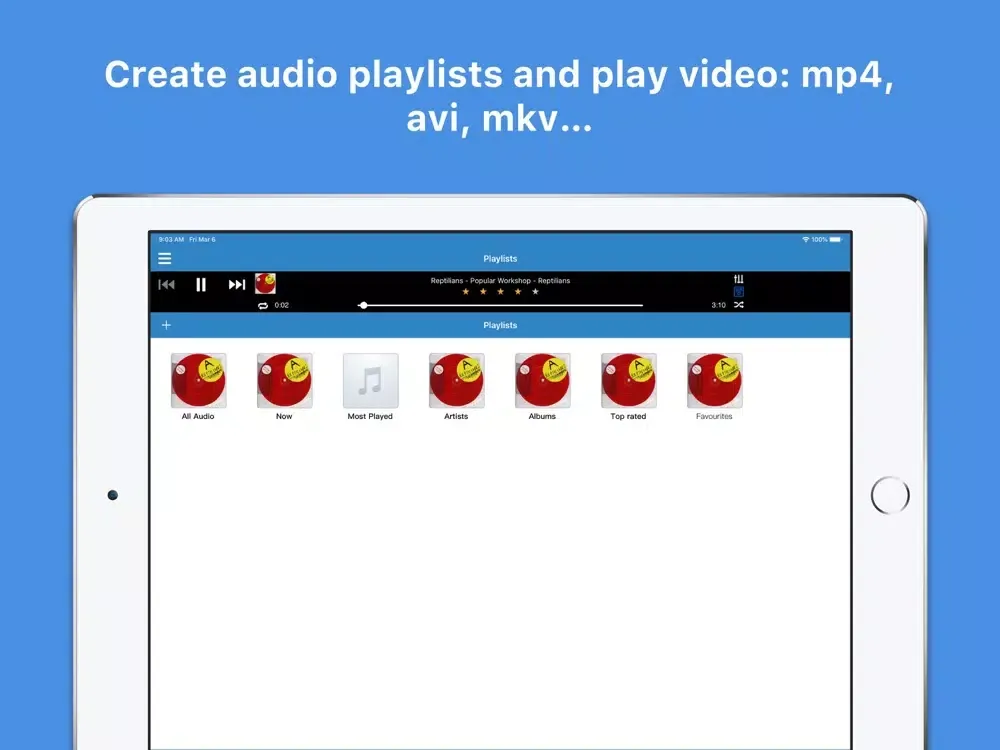Skip to the next track
This screenshot has width=1000, height=750.
pyautogui.click(x=237, y=284)
